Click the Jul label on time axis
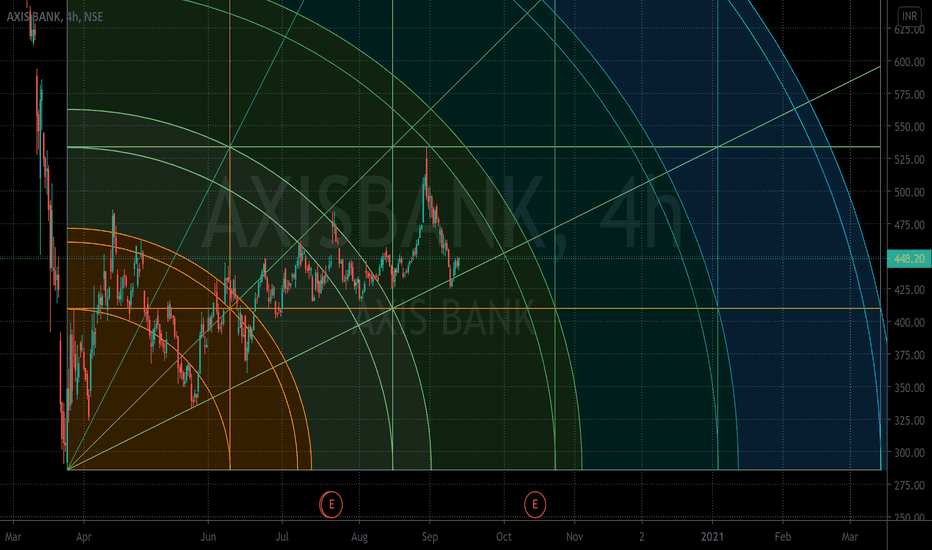 coord(282,537)
